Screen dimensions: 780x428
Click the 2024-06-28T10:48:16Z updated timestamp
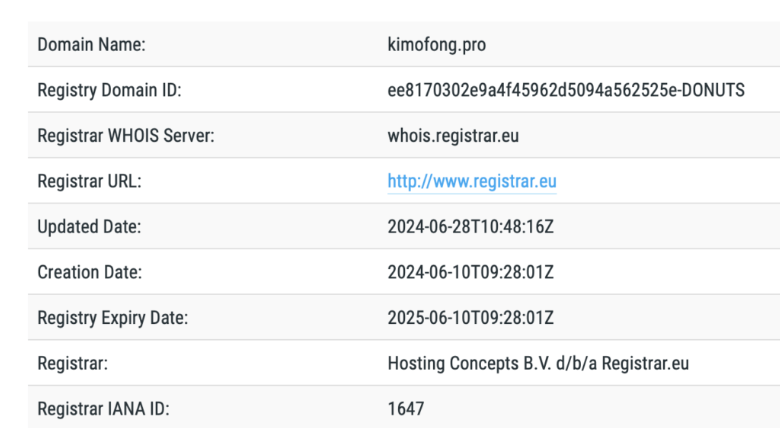470,227
